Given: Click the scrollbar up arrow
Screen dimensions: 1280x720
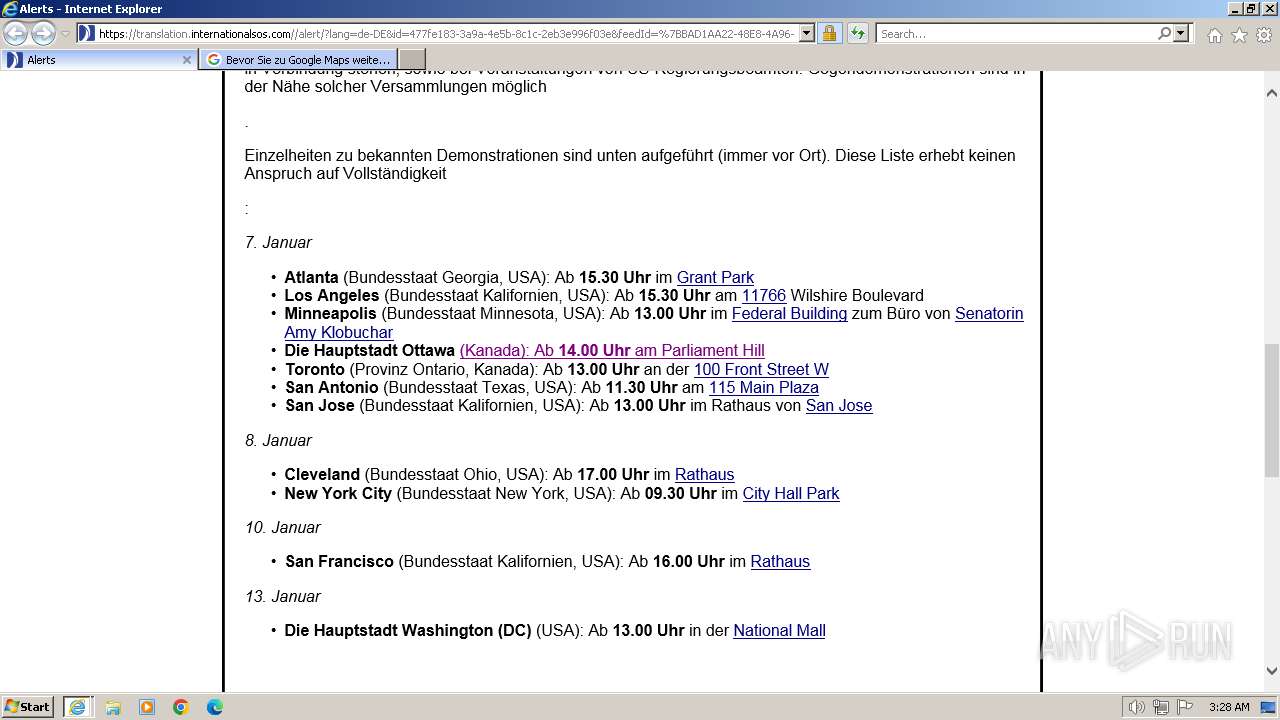Looking at the screenshot, I should pyautogui.click(x=1271, y=93).
